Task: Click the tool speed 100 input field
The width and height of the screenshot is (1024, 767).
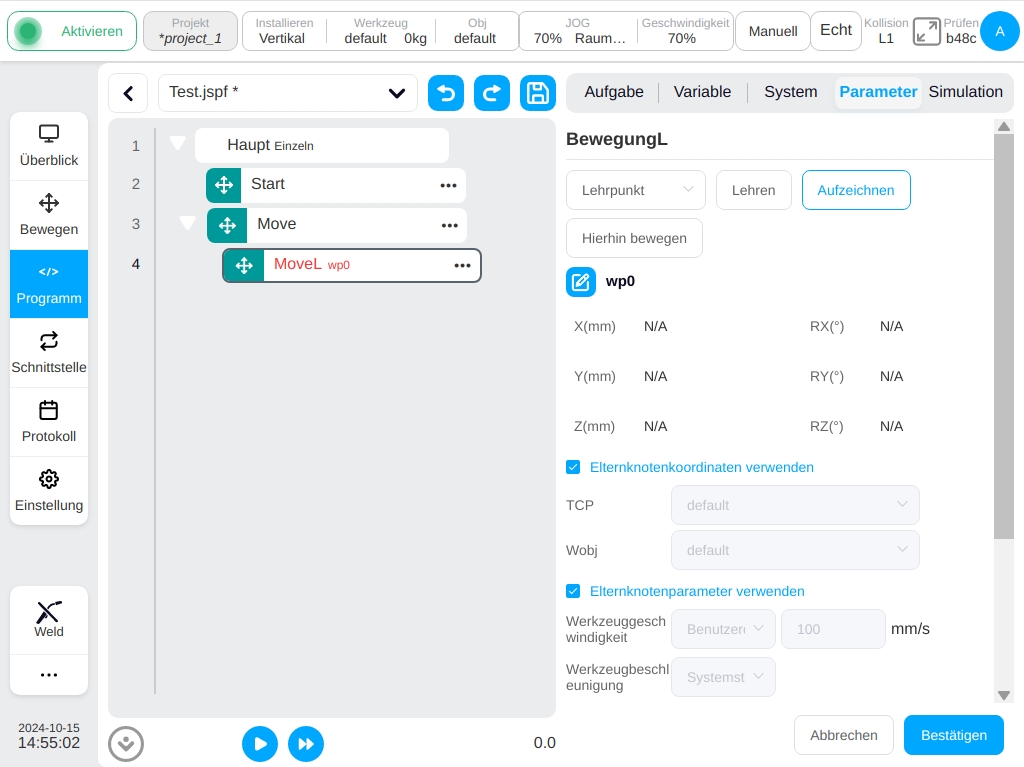Action: [x=833, y=629]
